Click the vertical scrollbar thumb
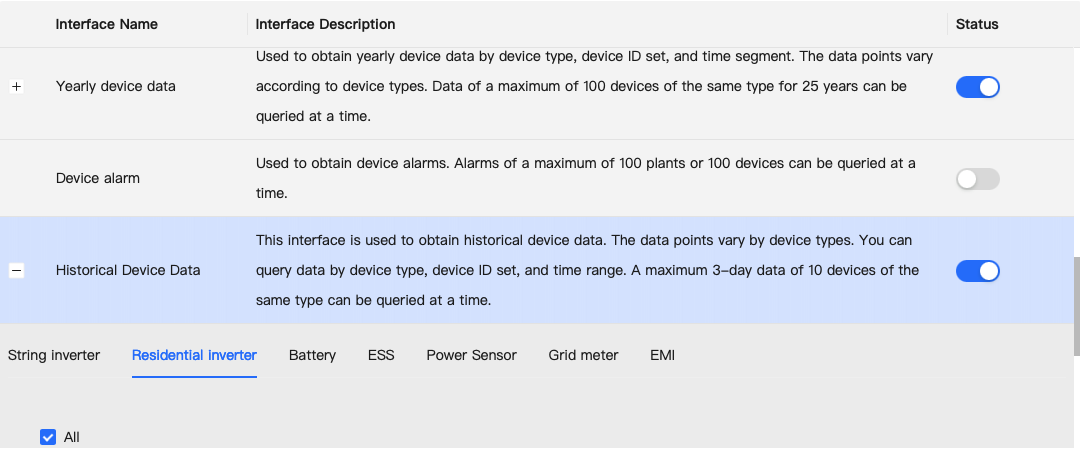 tap(1077, 307)
